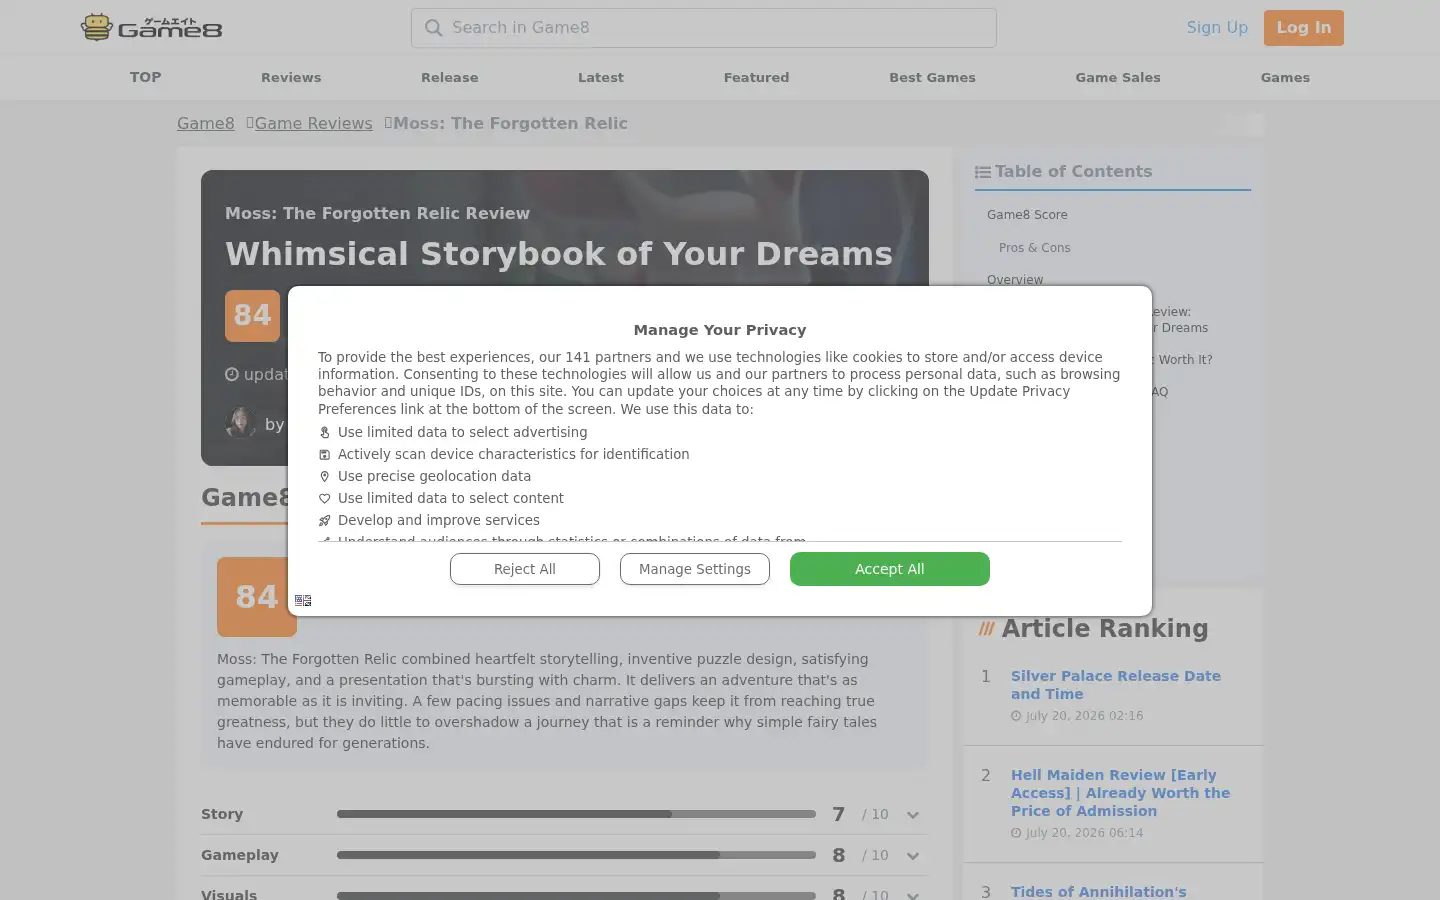
Task: Focus the Search in Game8 field
Action: [x=703, y=28]
